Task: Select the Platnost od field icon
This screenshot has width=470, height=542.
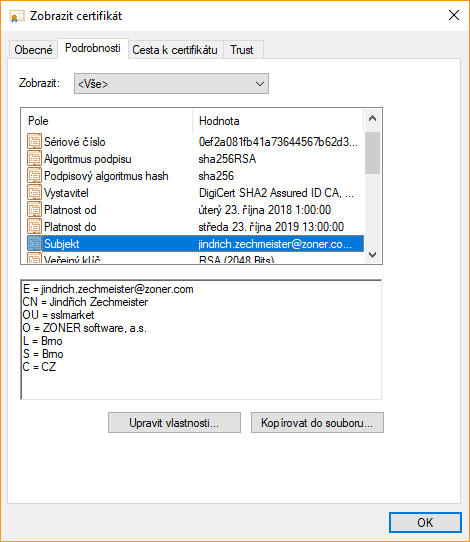Action: click(34, 209)
